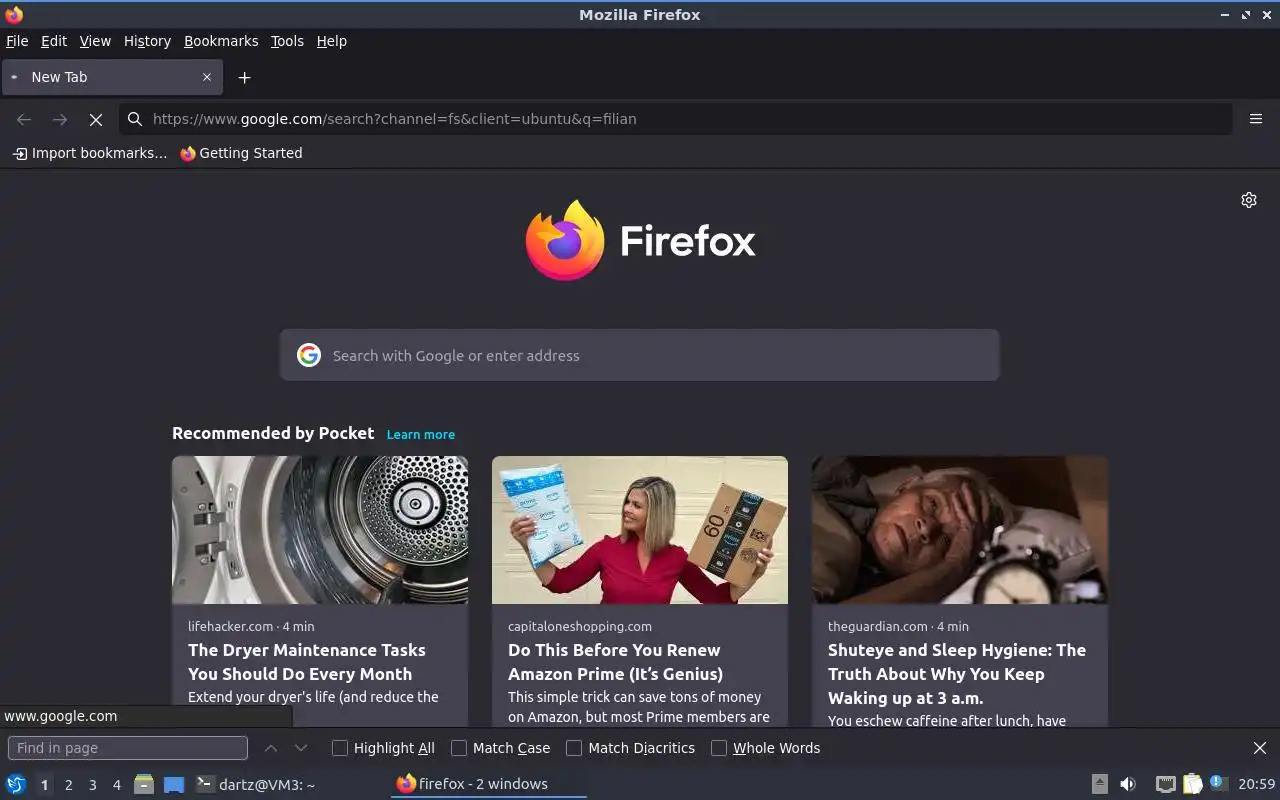Screen dimensions: 1280x800
Task: Enable Highlight All checkbox
Action: coord(340,748)
